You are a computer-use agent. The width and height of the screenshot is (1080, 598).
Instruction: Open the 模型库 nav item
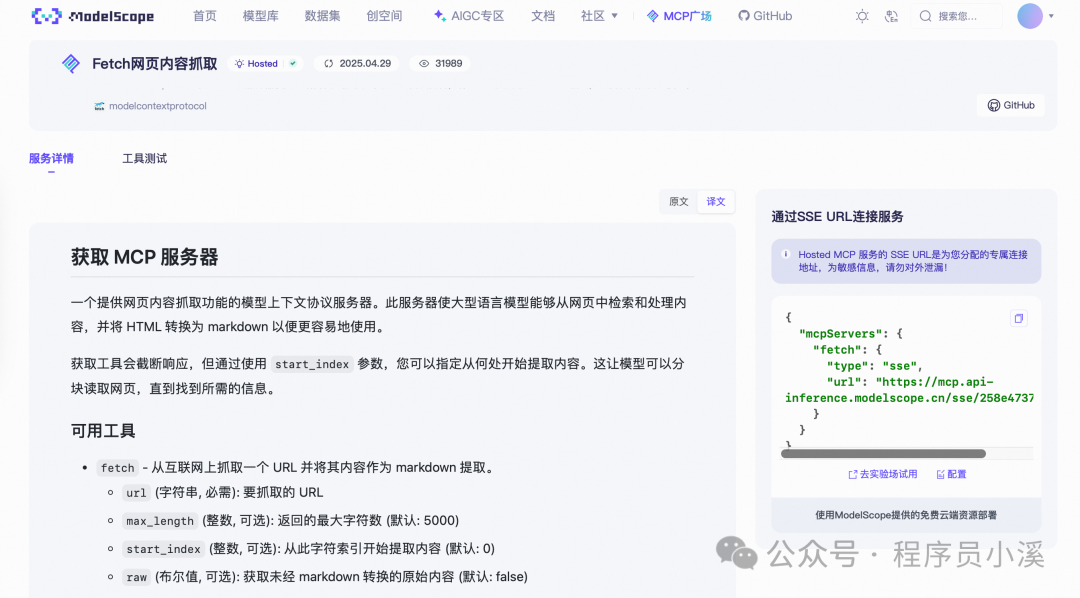point(260,16)
